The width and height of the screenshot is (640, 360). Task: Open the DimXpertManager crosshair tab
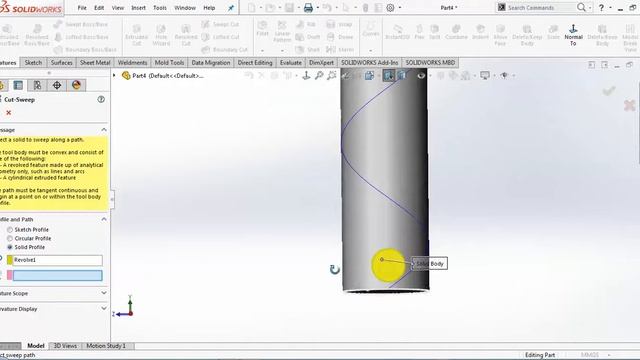point(57,85)
